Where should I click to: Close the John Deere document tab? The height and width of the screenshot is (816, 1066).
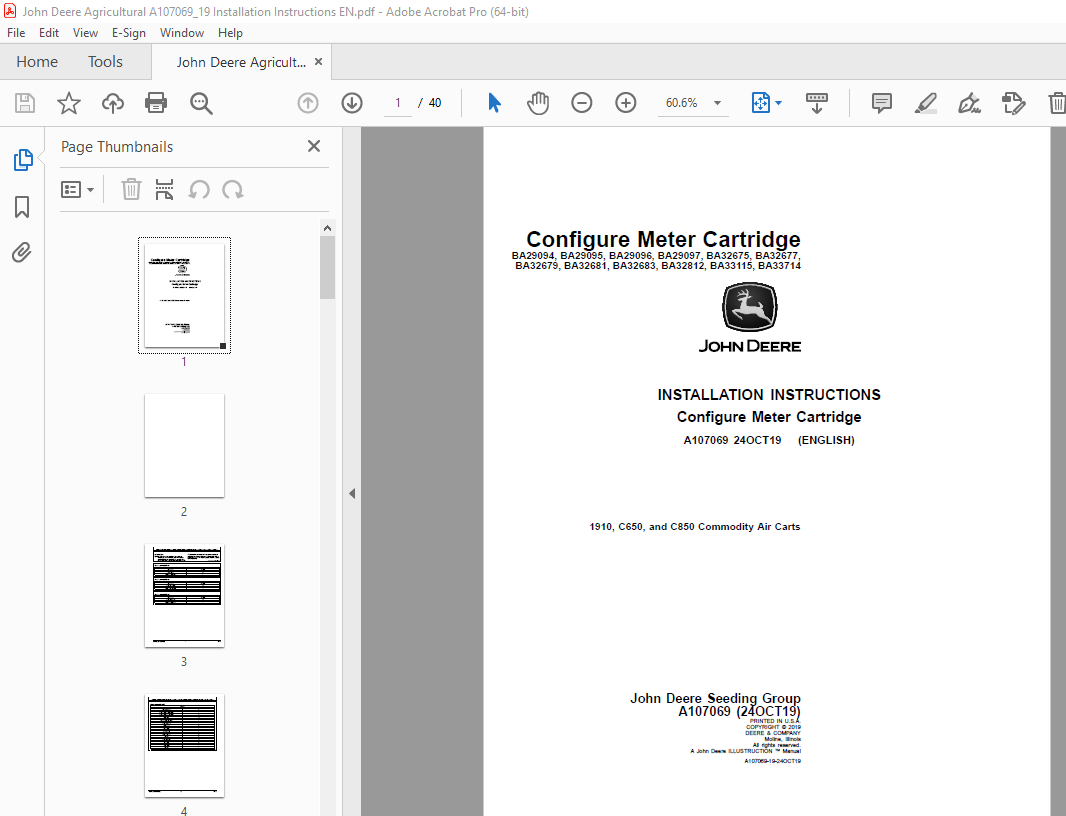click(x=318, y=62)
